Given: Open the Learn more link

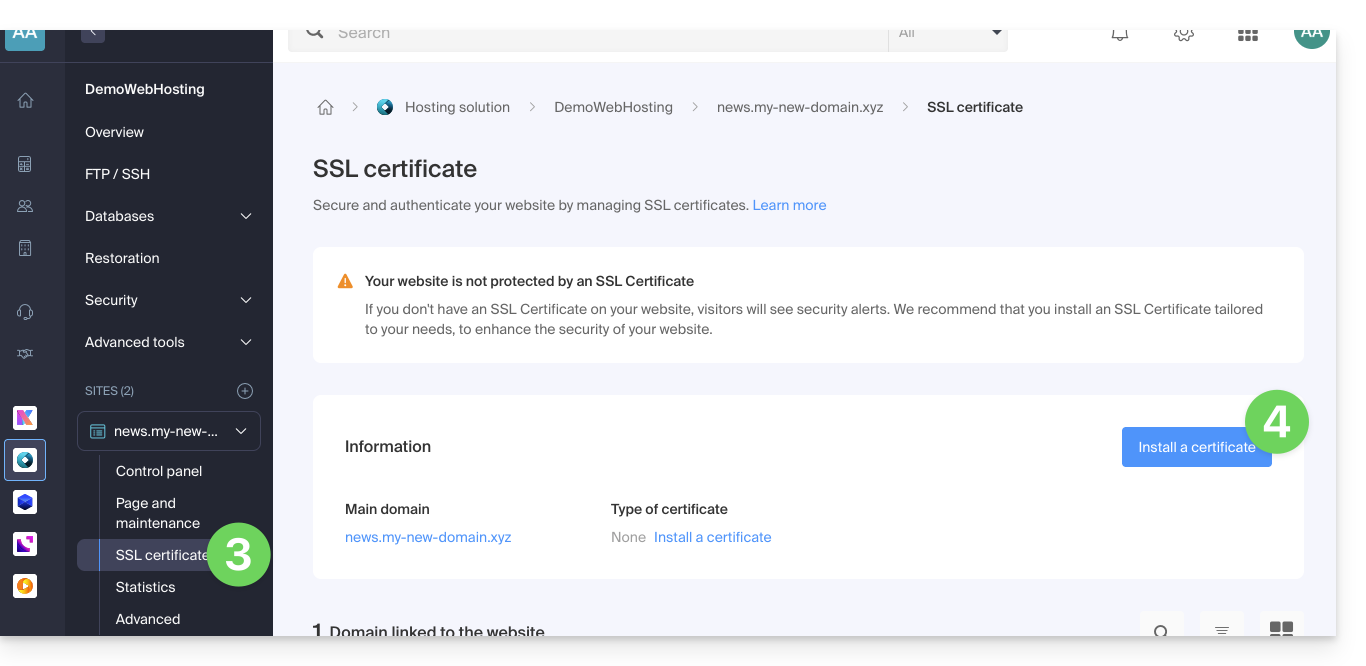Looking at the screenshot, I should (x=789, y=205).
